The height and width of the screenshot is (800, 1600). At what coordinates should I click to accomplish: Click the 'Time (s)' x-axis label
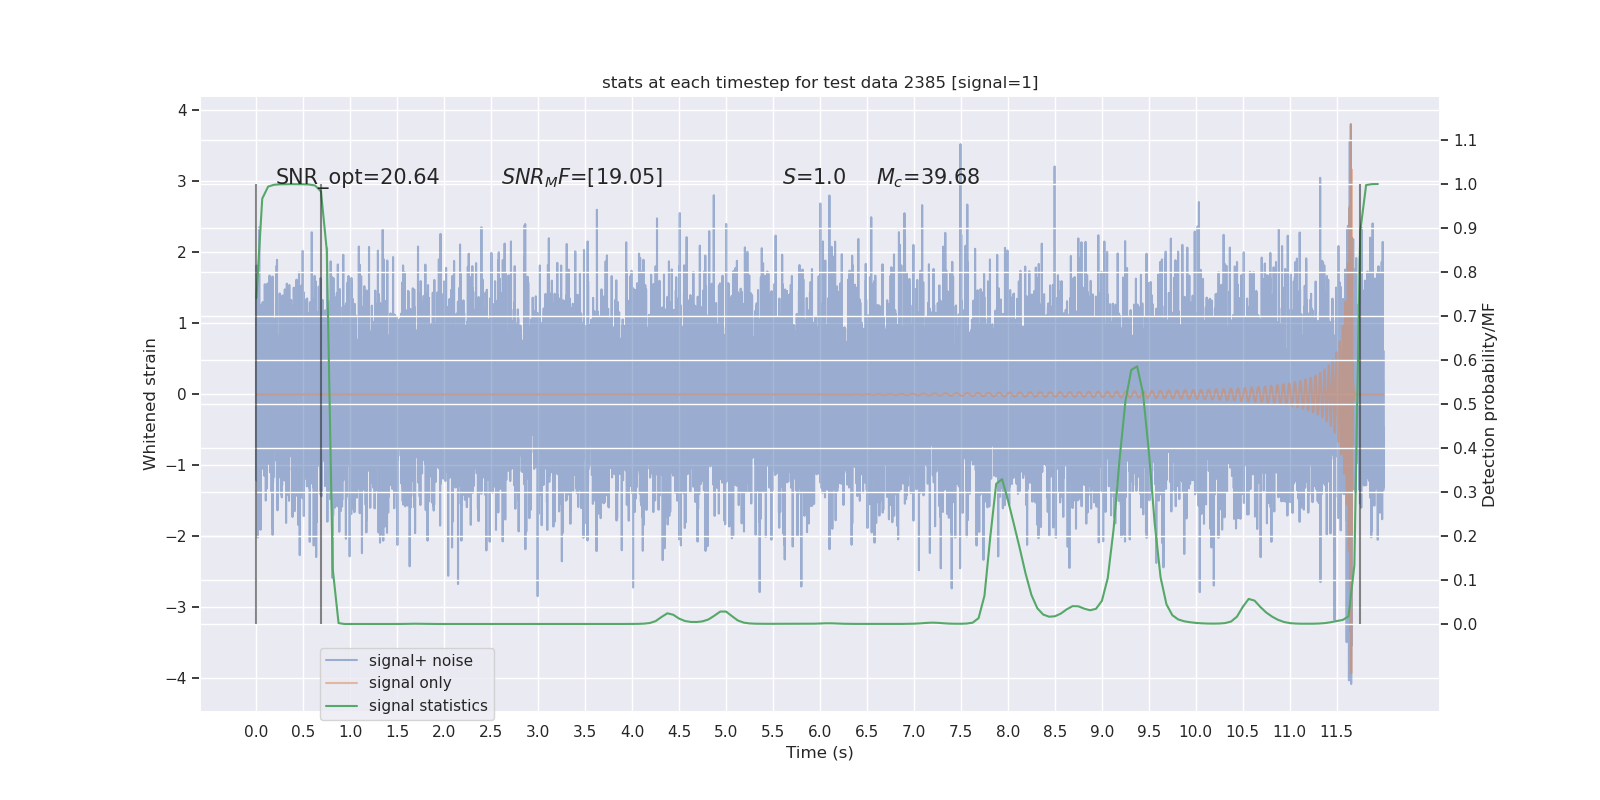coord(820,752)
